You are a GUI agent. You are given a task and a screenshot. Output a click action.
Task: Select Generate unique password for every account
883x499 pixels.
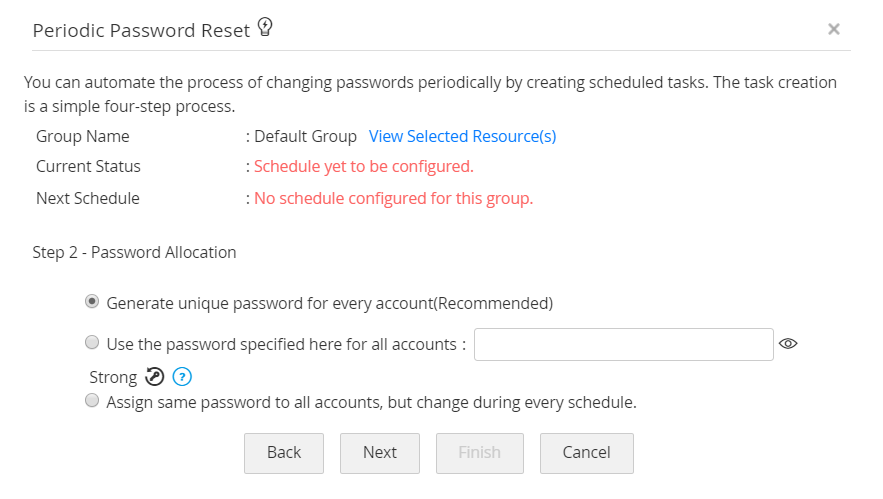tap(93, 301)
